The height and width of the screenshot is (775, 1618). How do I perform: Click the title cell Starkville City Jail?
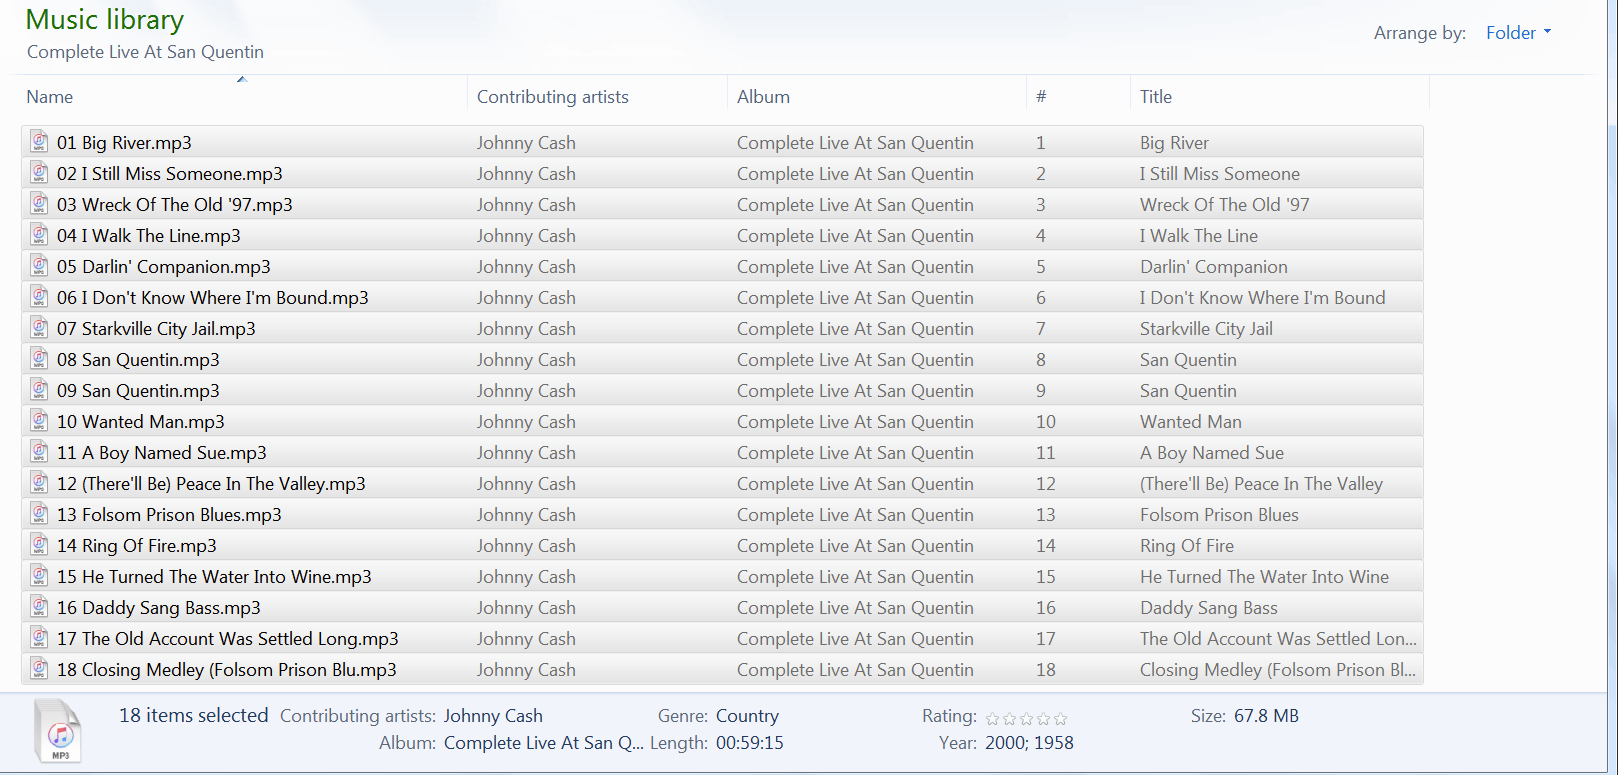pyautogui.click(x=1206, y=329)
